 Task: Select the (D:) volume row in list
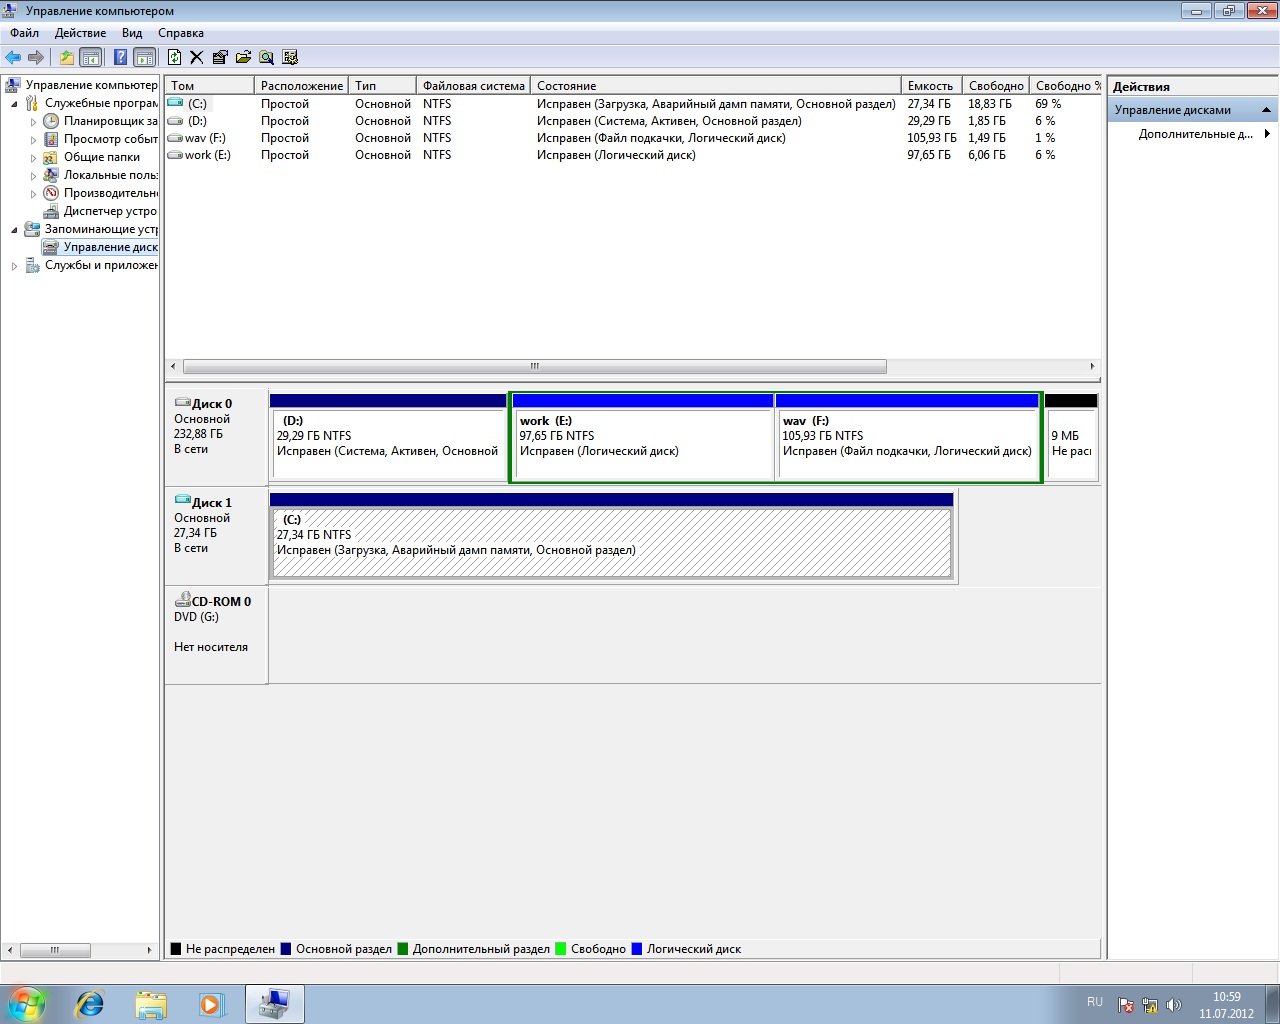pyautogui.click(x=632, y=121)
